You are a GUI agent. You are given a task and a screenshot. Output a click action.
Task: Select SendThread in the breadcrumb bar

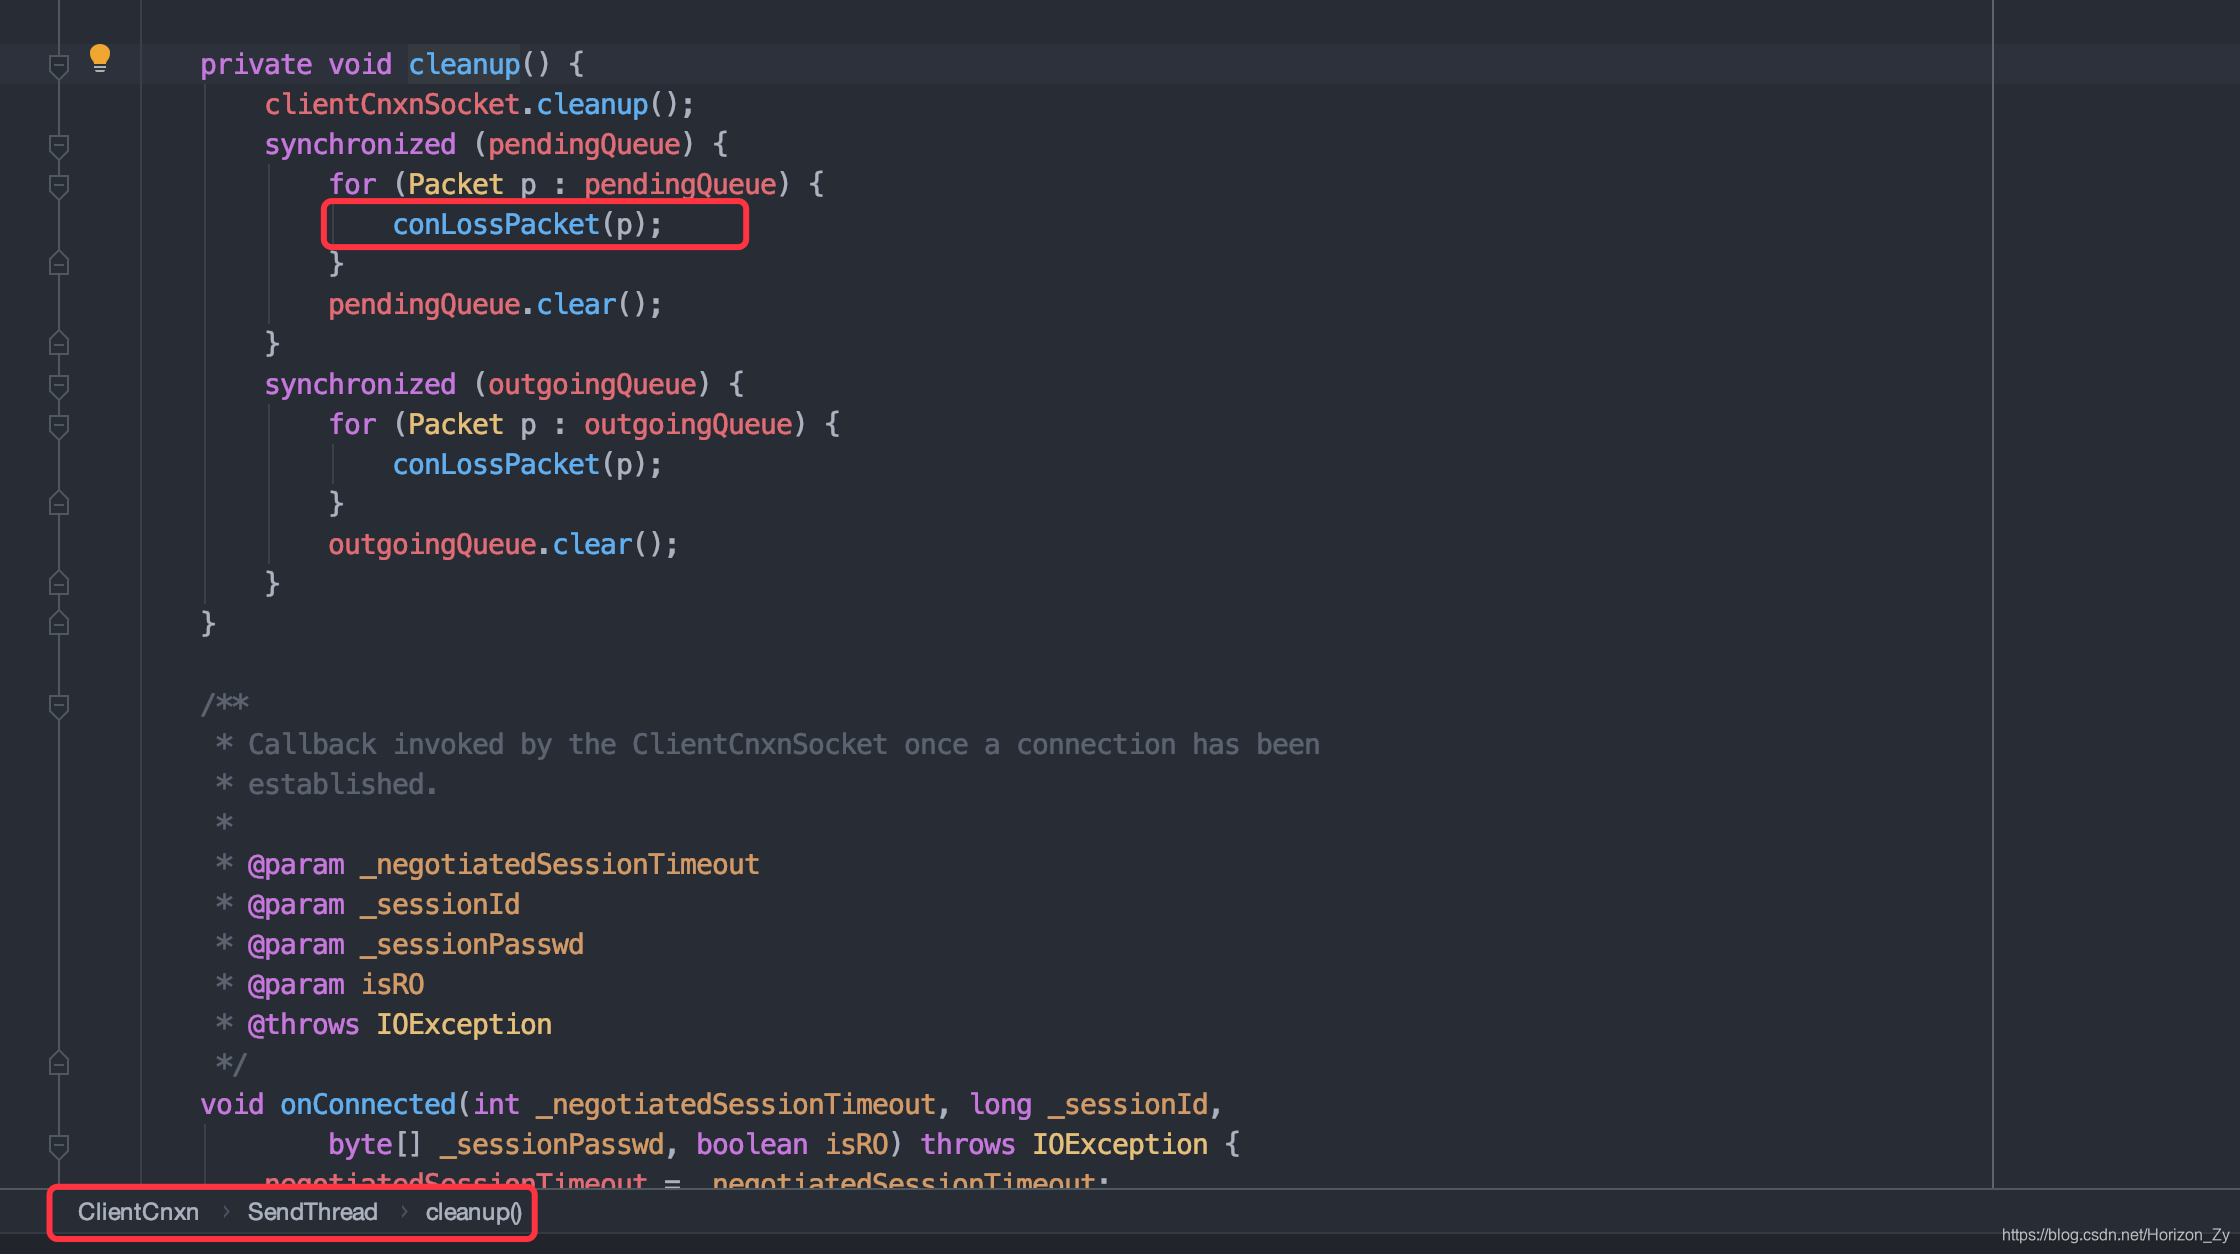coord(313,1212)
